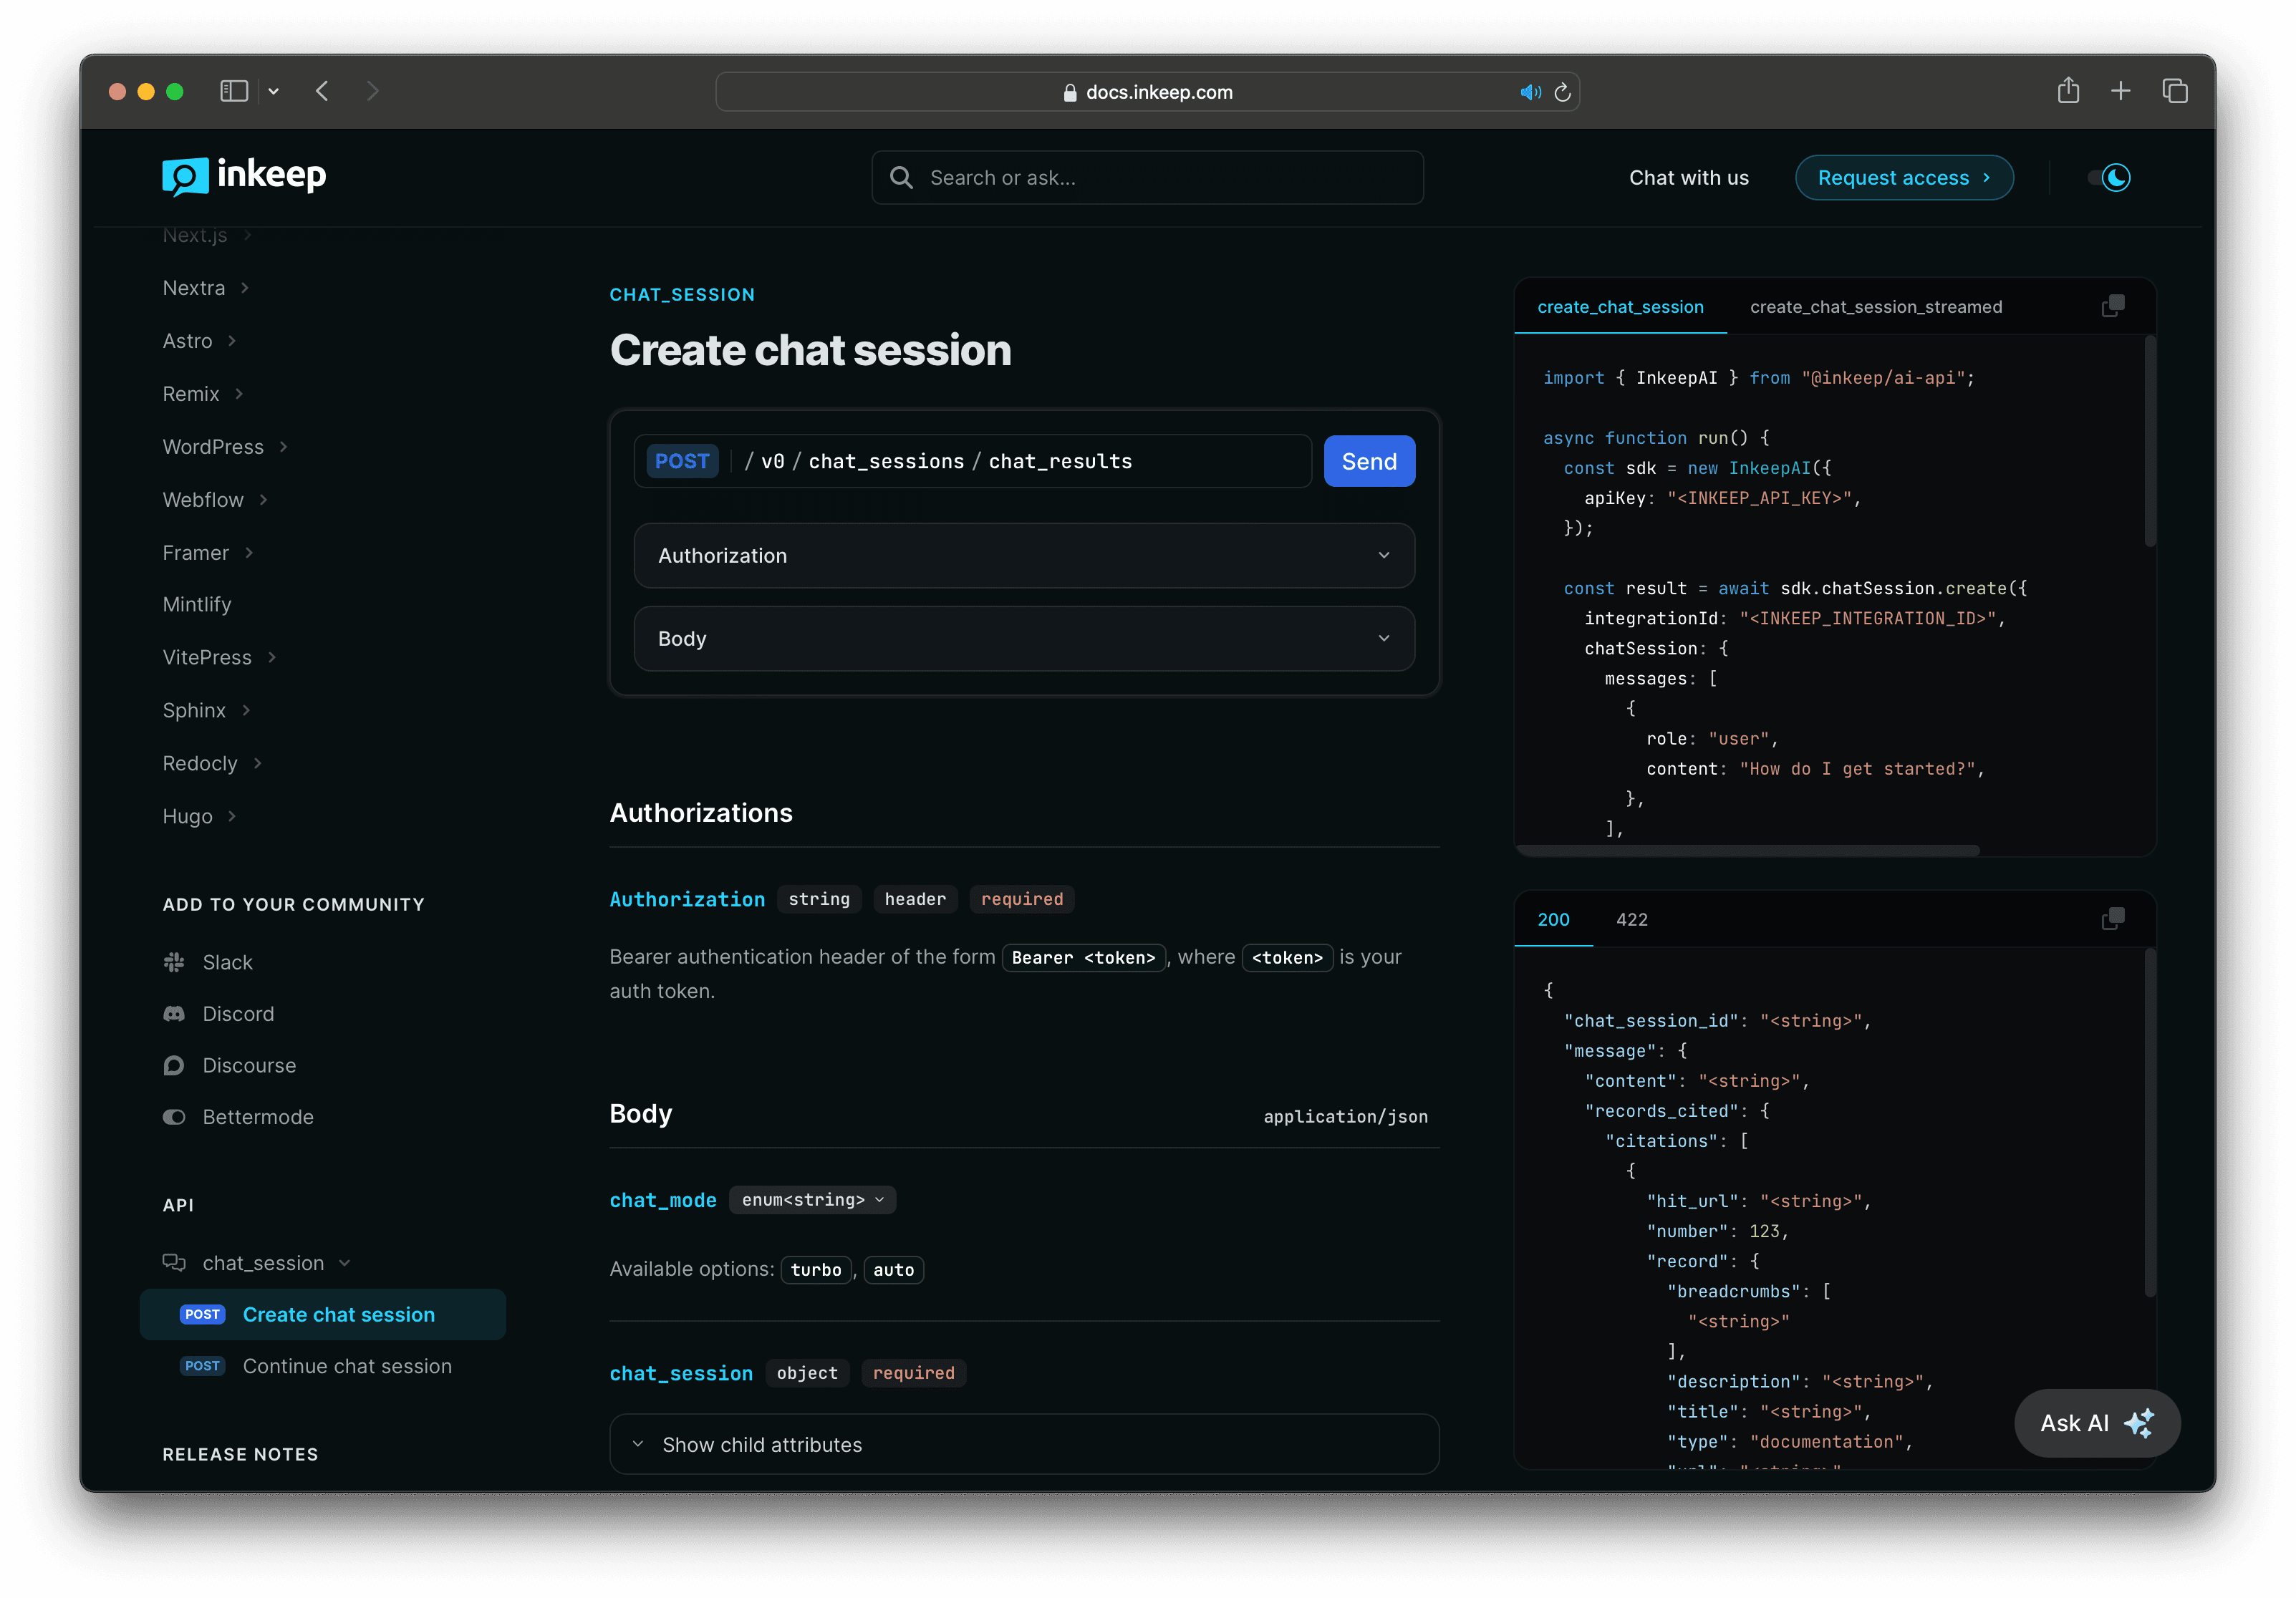The image size is (2296, 1598).
Task: Click the CHAT_SESSION breadcrumb label
Action: coord(682,295)
